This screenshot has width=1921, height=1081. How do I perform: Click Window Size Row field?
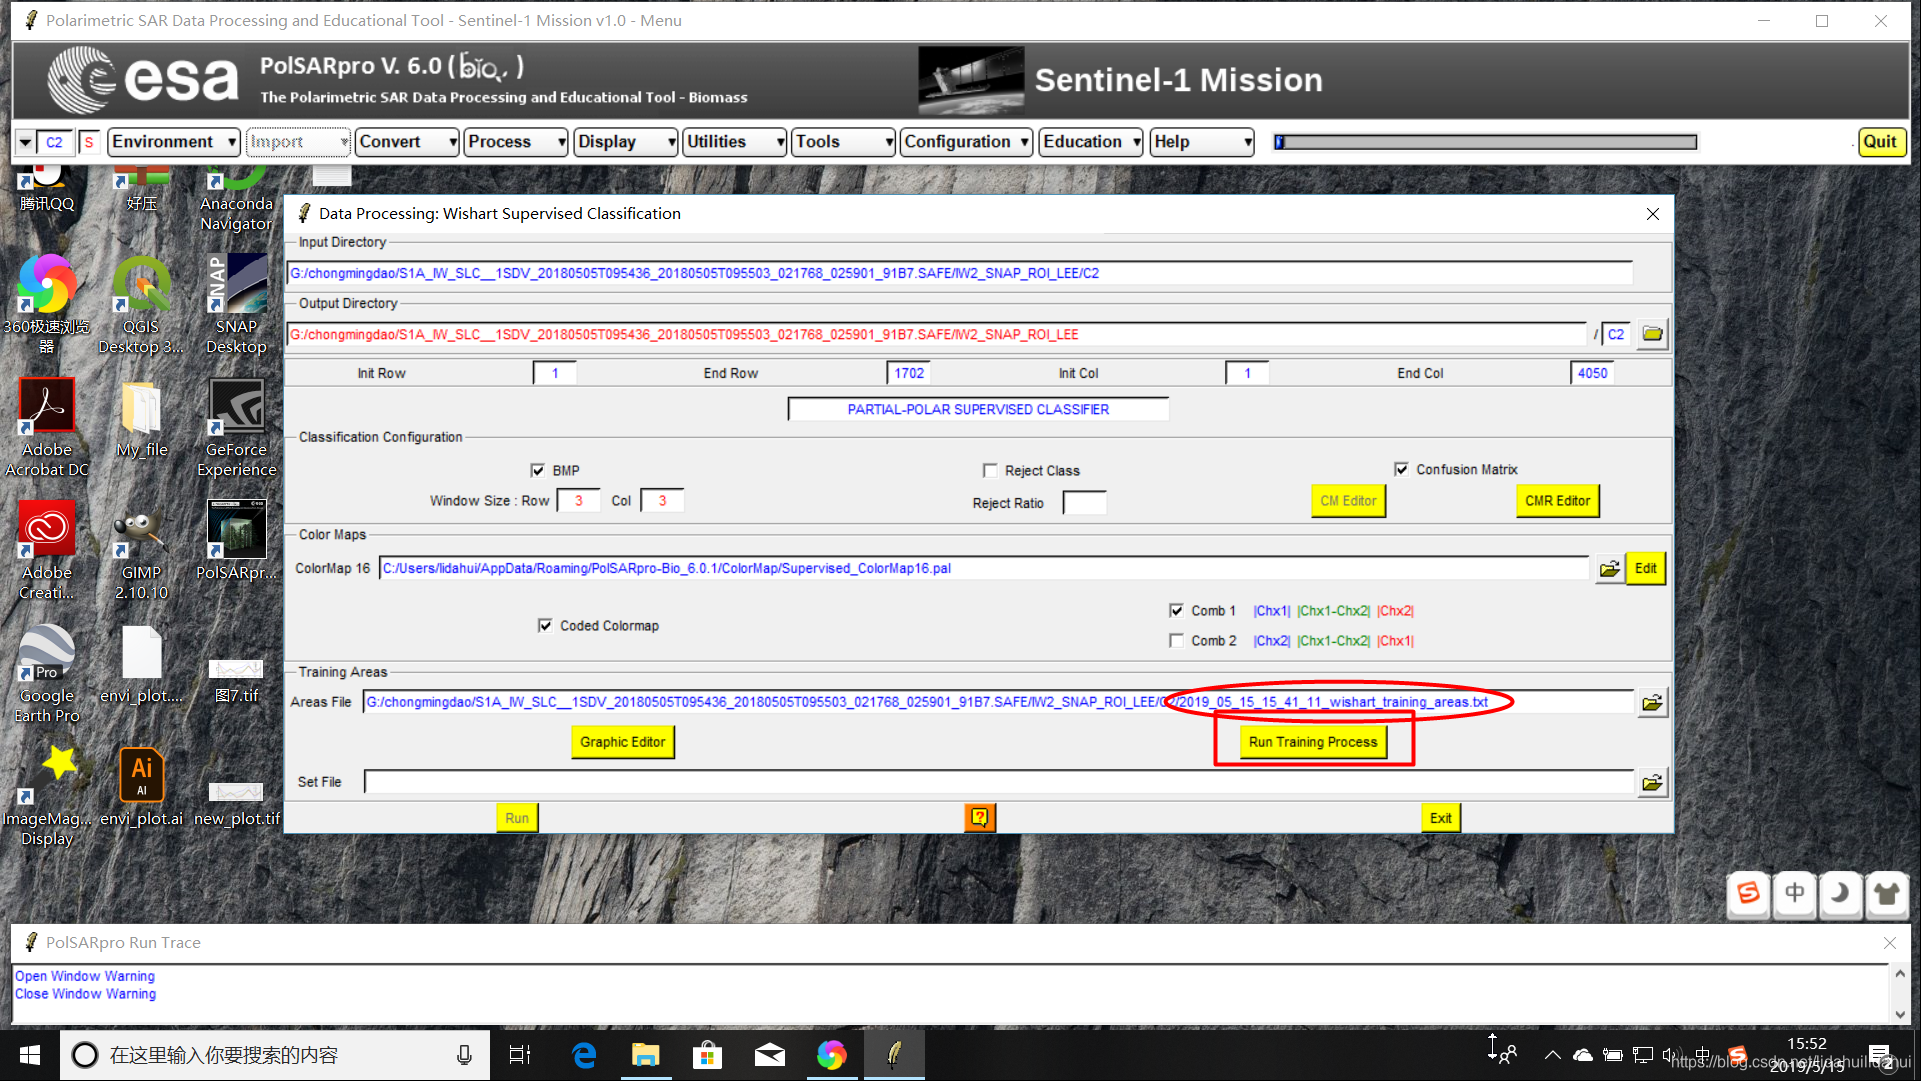pyautogui.click(x=578, y=501)
